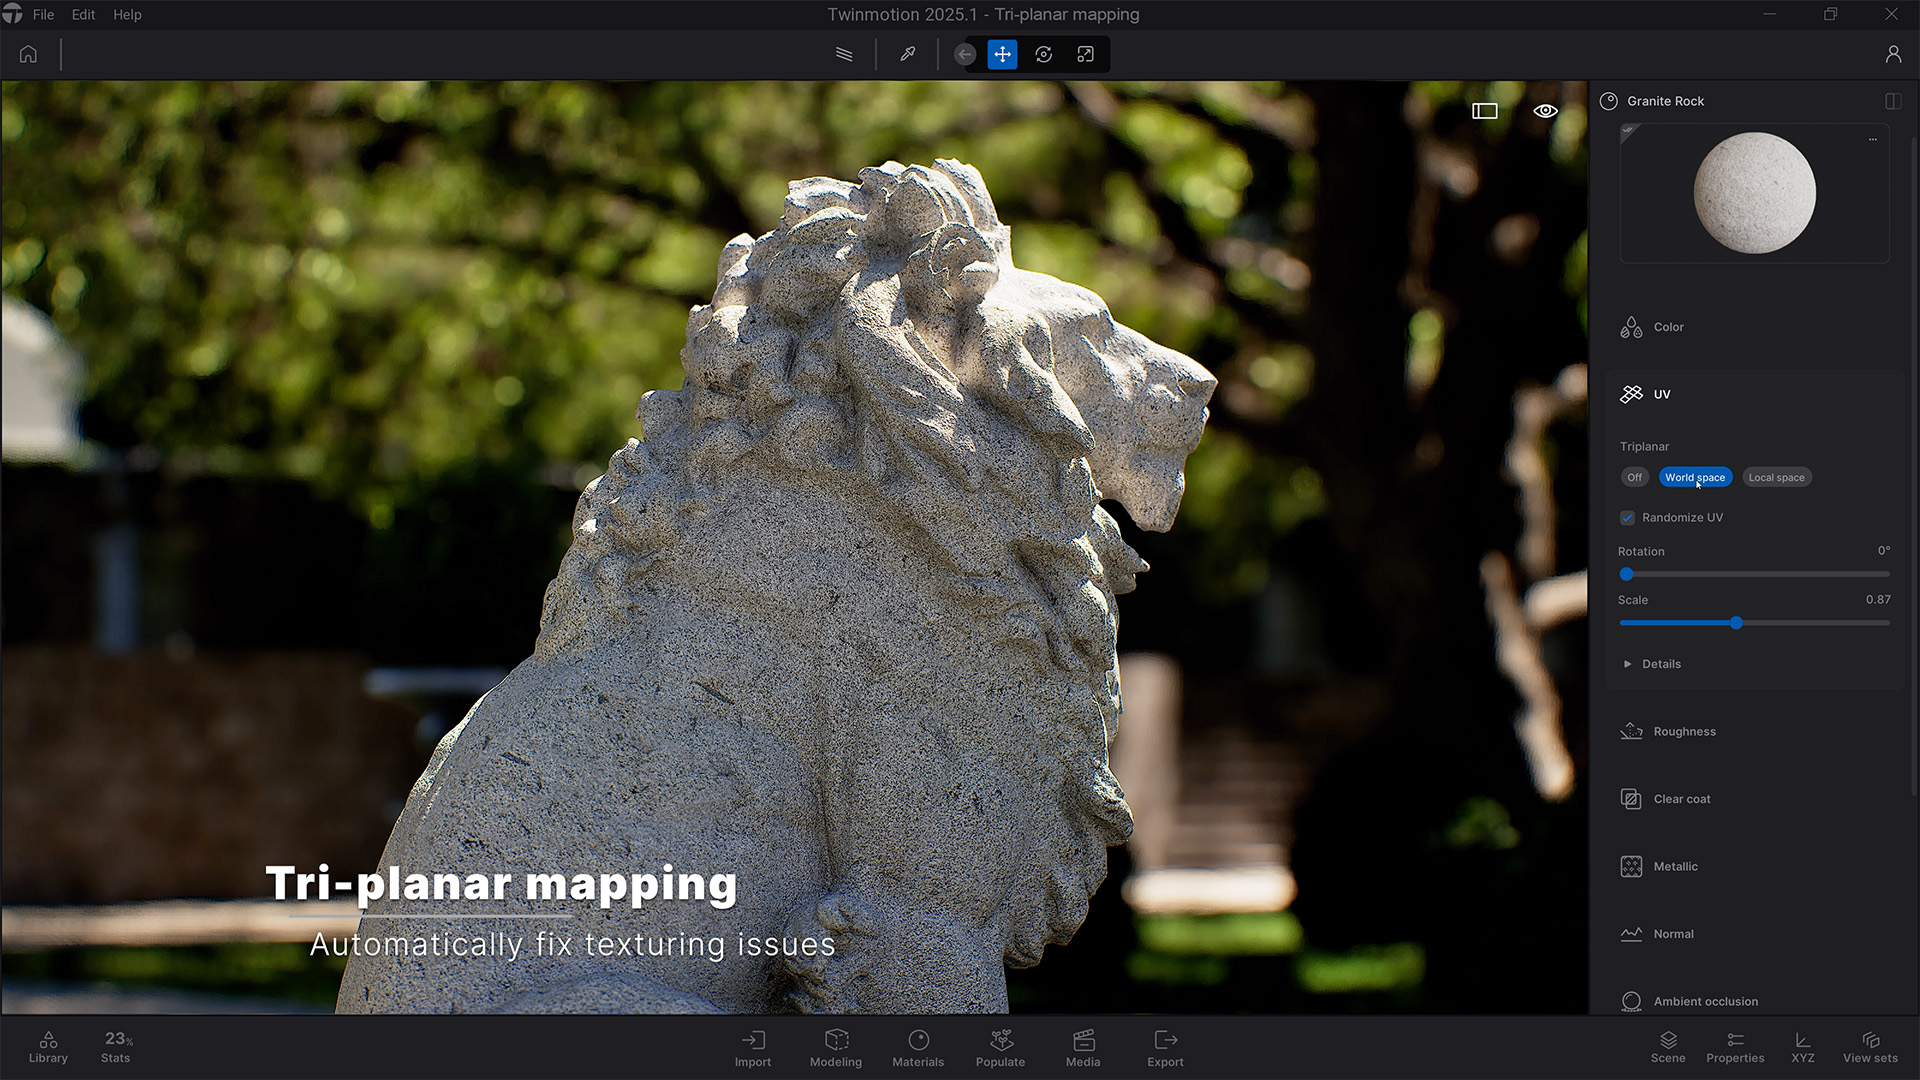This screenshot has height=1080, width=1920.
Task: Select the Translate gizmo tool
Action: (x=1002, y=54)
